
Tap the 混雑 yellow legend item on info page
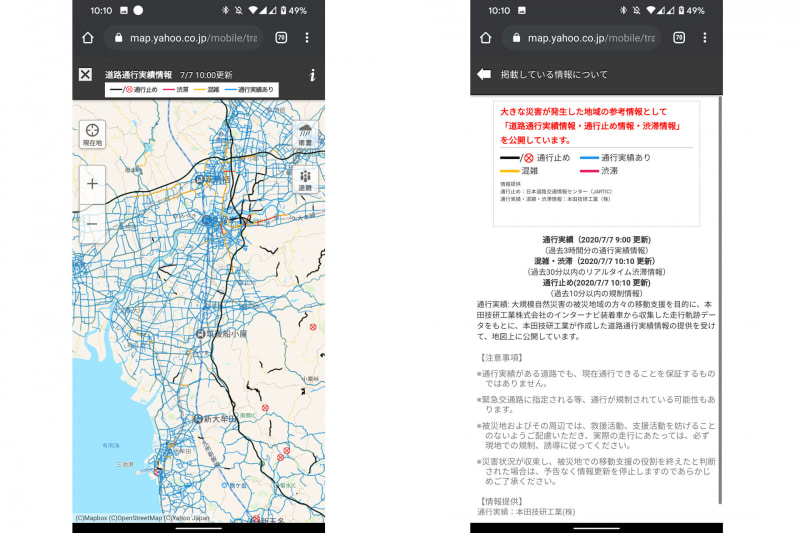pyautogui.click(x=519, y=171)
